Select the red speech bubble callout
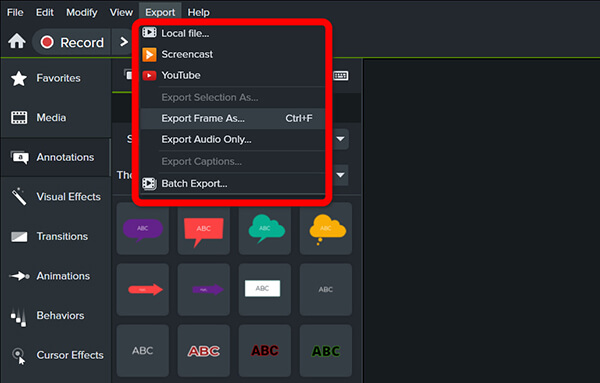This screenshot has height=383, width=600. coord(204,229)
